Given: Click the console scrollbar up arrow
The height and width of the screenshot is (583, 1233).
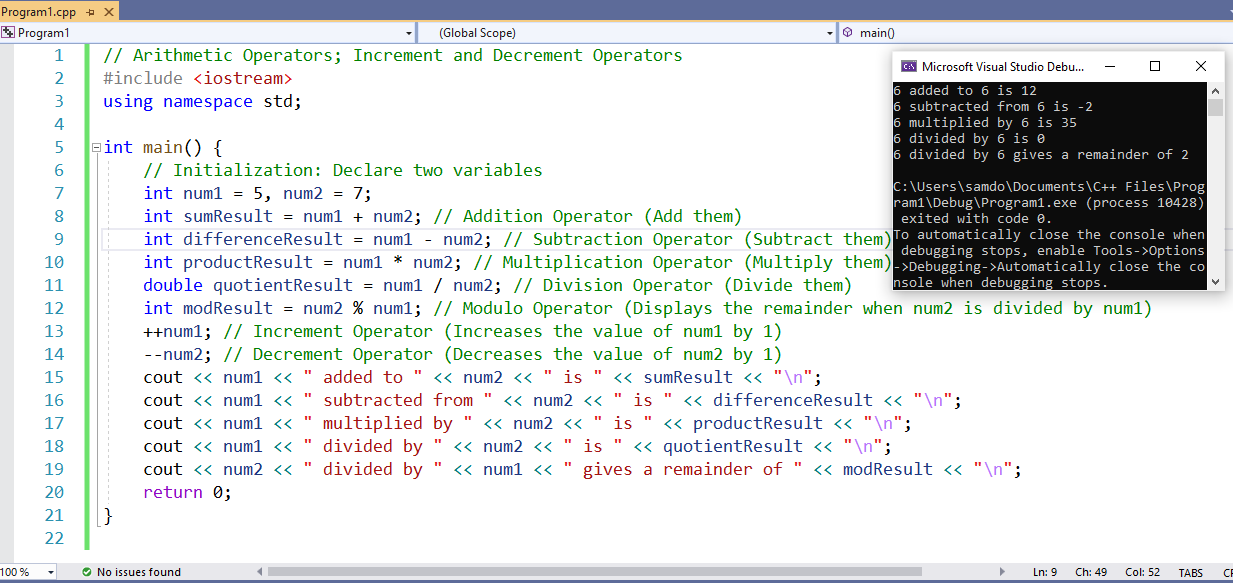Looking at the screenshot, I should [1215, 90].
